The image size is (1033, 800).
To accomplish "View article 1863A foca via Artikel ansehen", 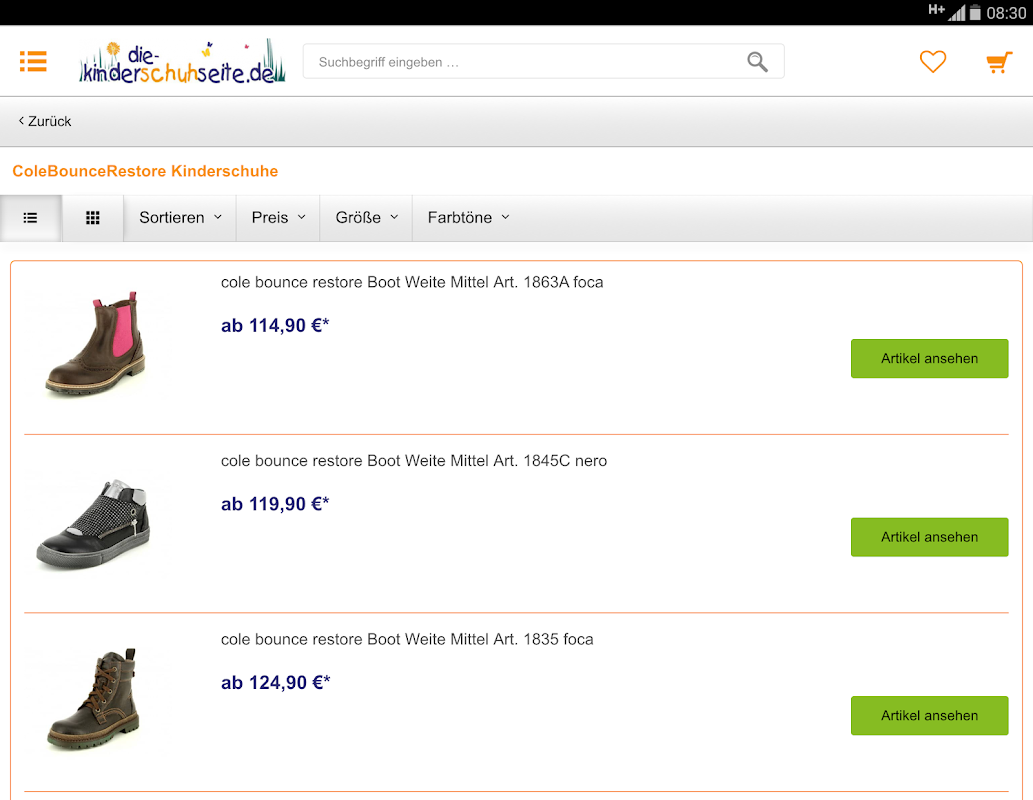I will (929, 358).
